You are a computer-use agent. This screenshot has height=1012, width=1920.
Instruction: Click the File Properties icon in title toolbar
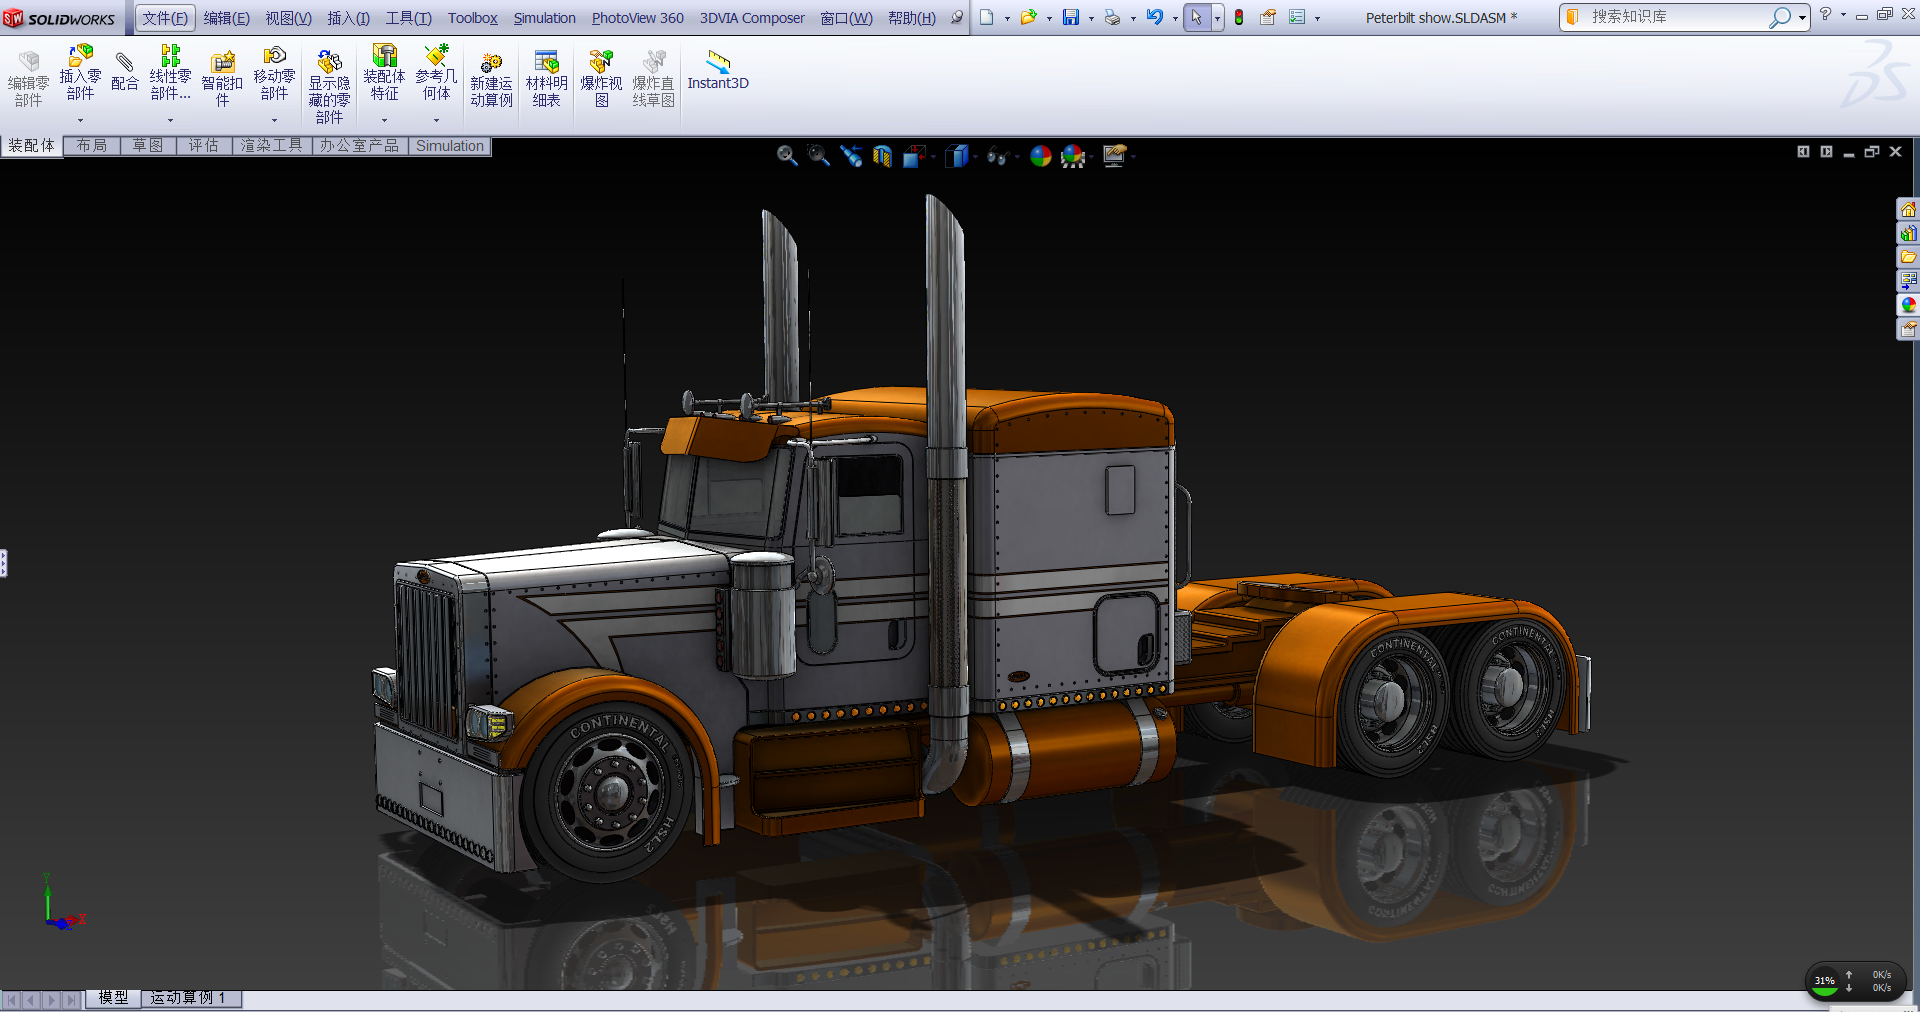pyautogui.click(x=1268, y=17)
